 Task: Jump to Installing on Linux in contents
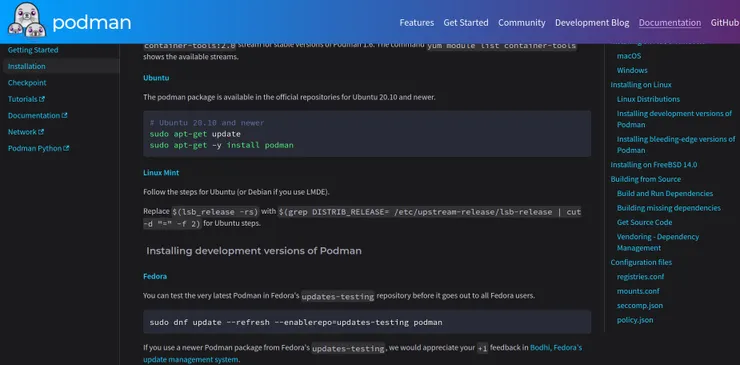click(x=640, y=85)
